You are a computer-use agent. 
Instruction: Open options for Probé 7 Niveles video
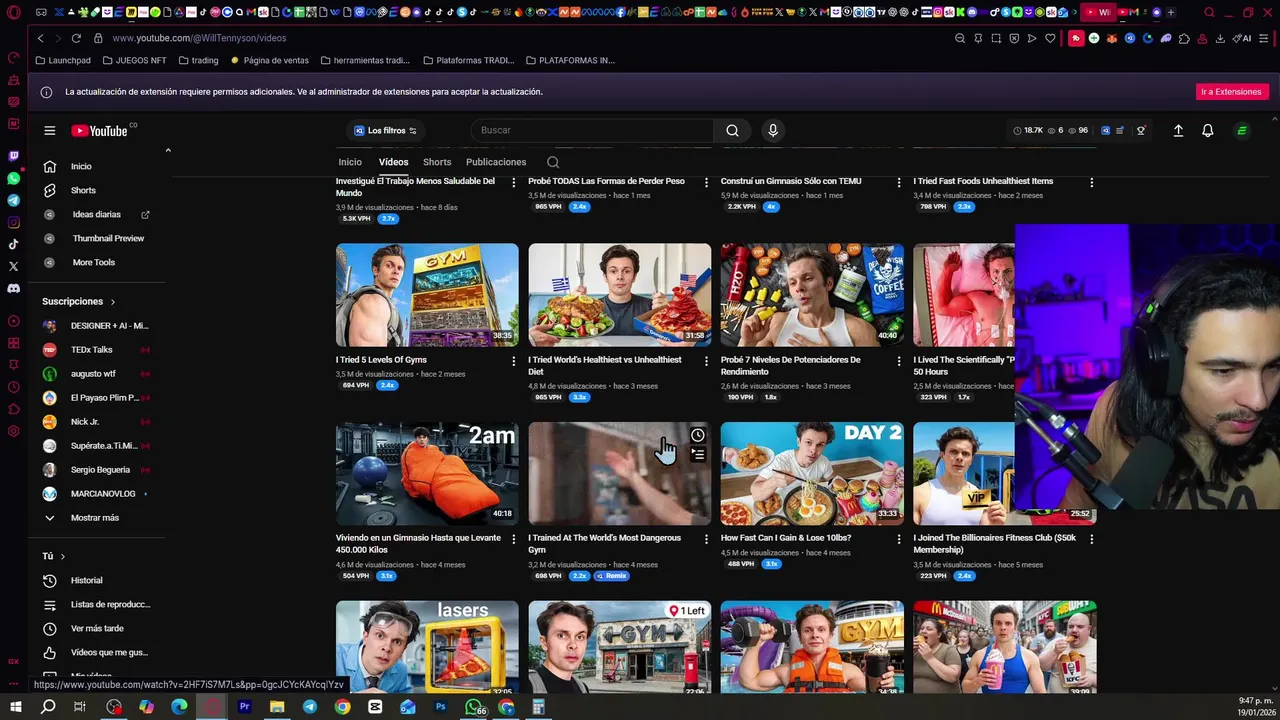click(x=898, y=360)
